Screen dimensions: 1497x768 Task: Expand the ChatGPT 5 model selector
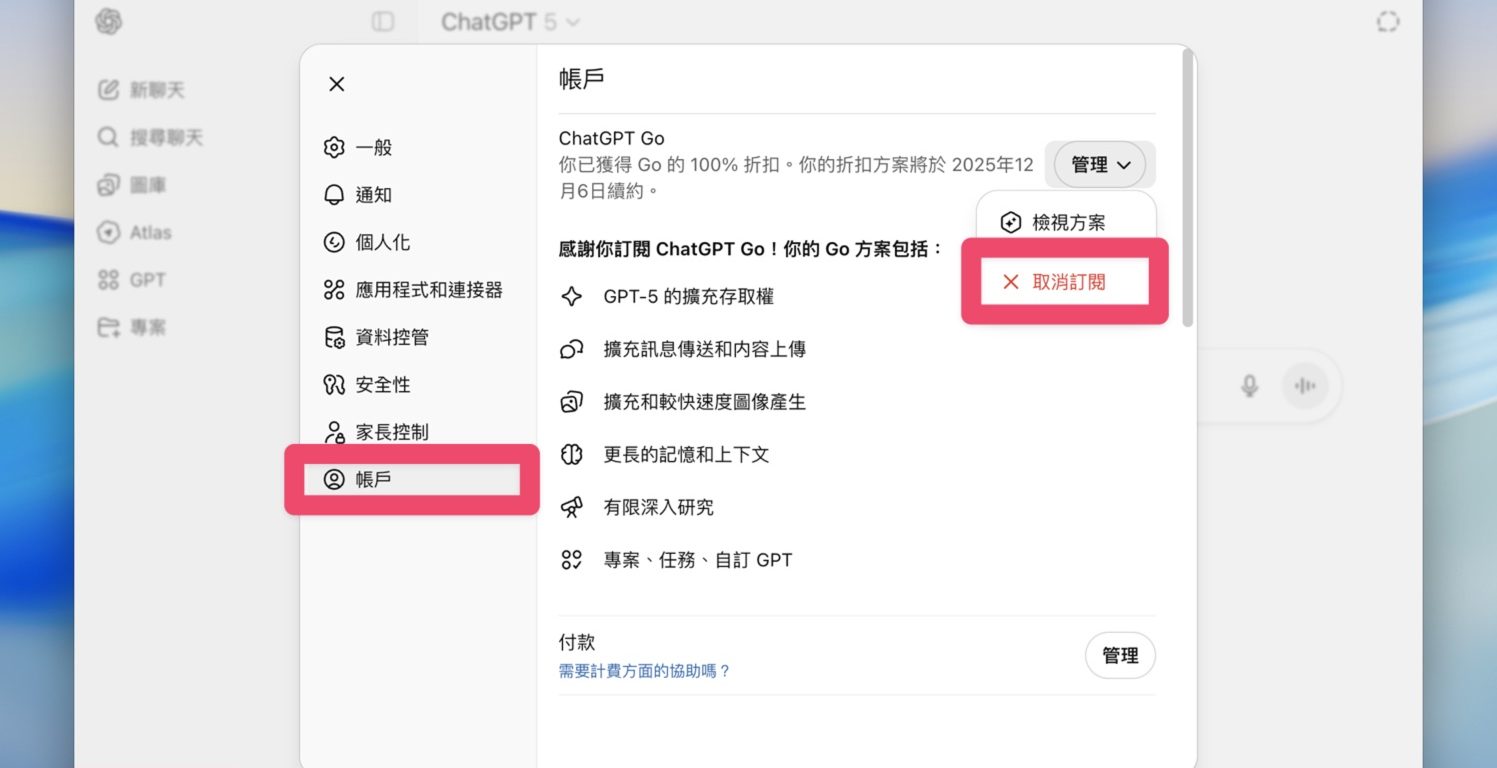(510, 22)
